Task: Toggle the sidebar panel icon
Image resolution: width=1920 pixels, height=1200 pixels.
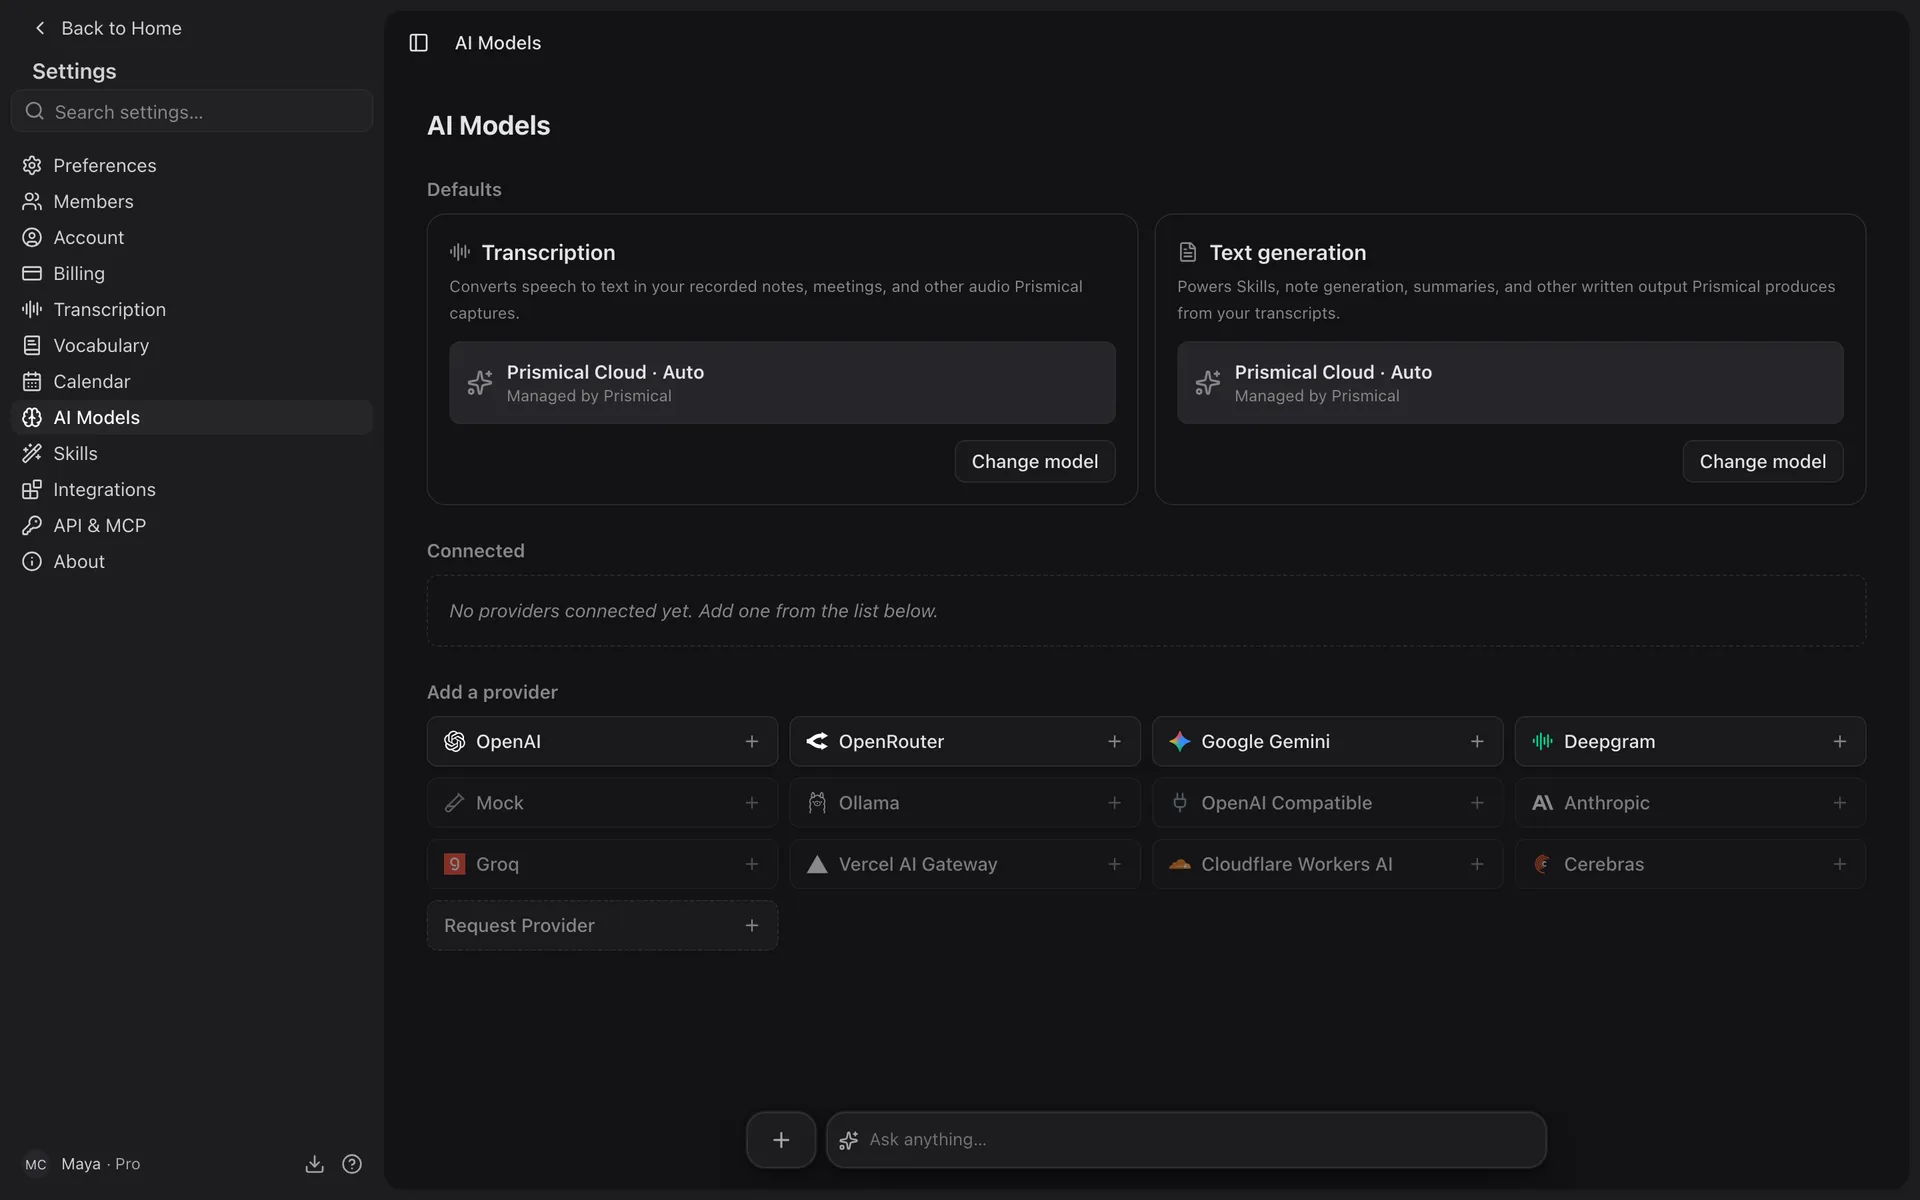Action: (418, 43)
